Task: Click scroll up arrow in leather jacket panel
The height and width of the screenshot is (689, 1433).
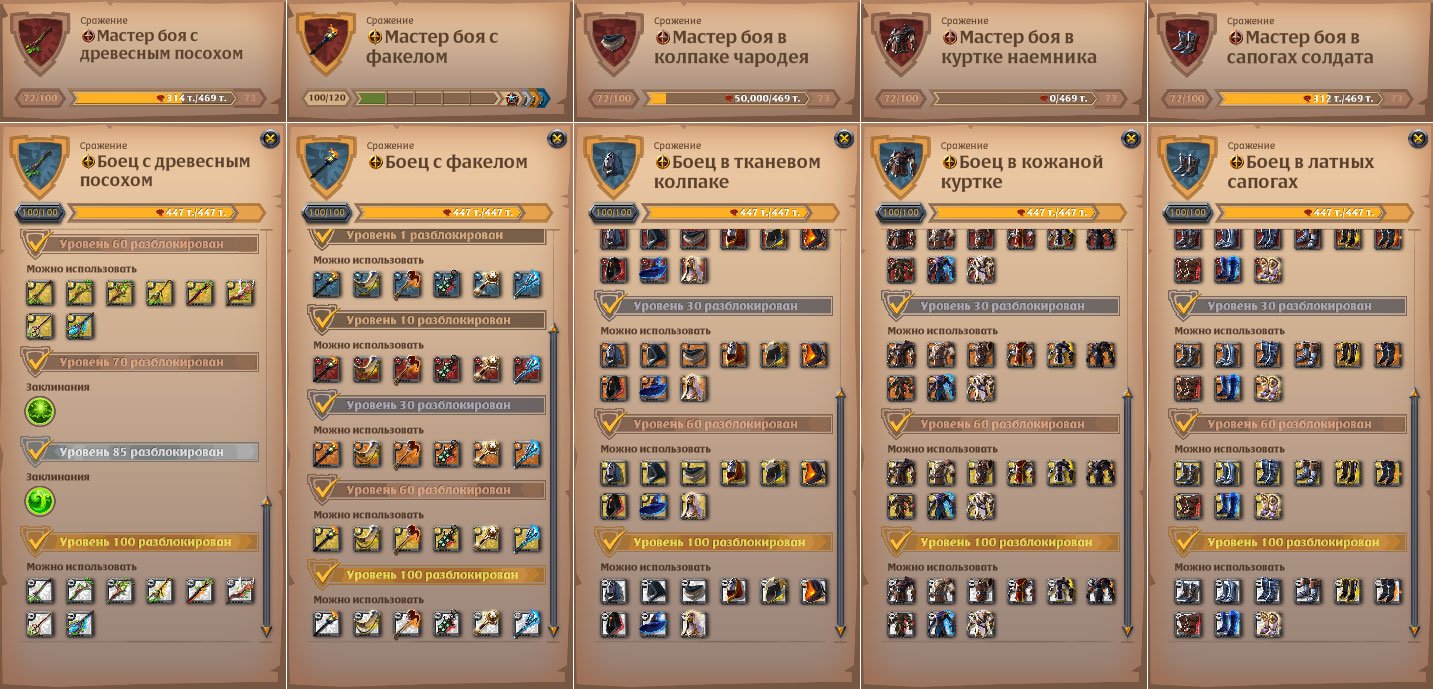Action: [x=1127, y=394]
